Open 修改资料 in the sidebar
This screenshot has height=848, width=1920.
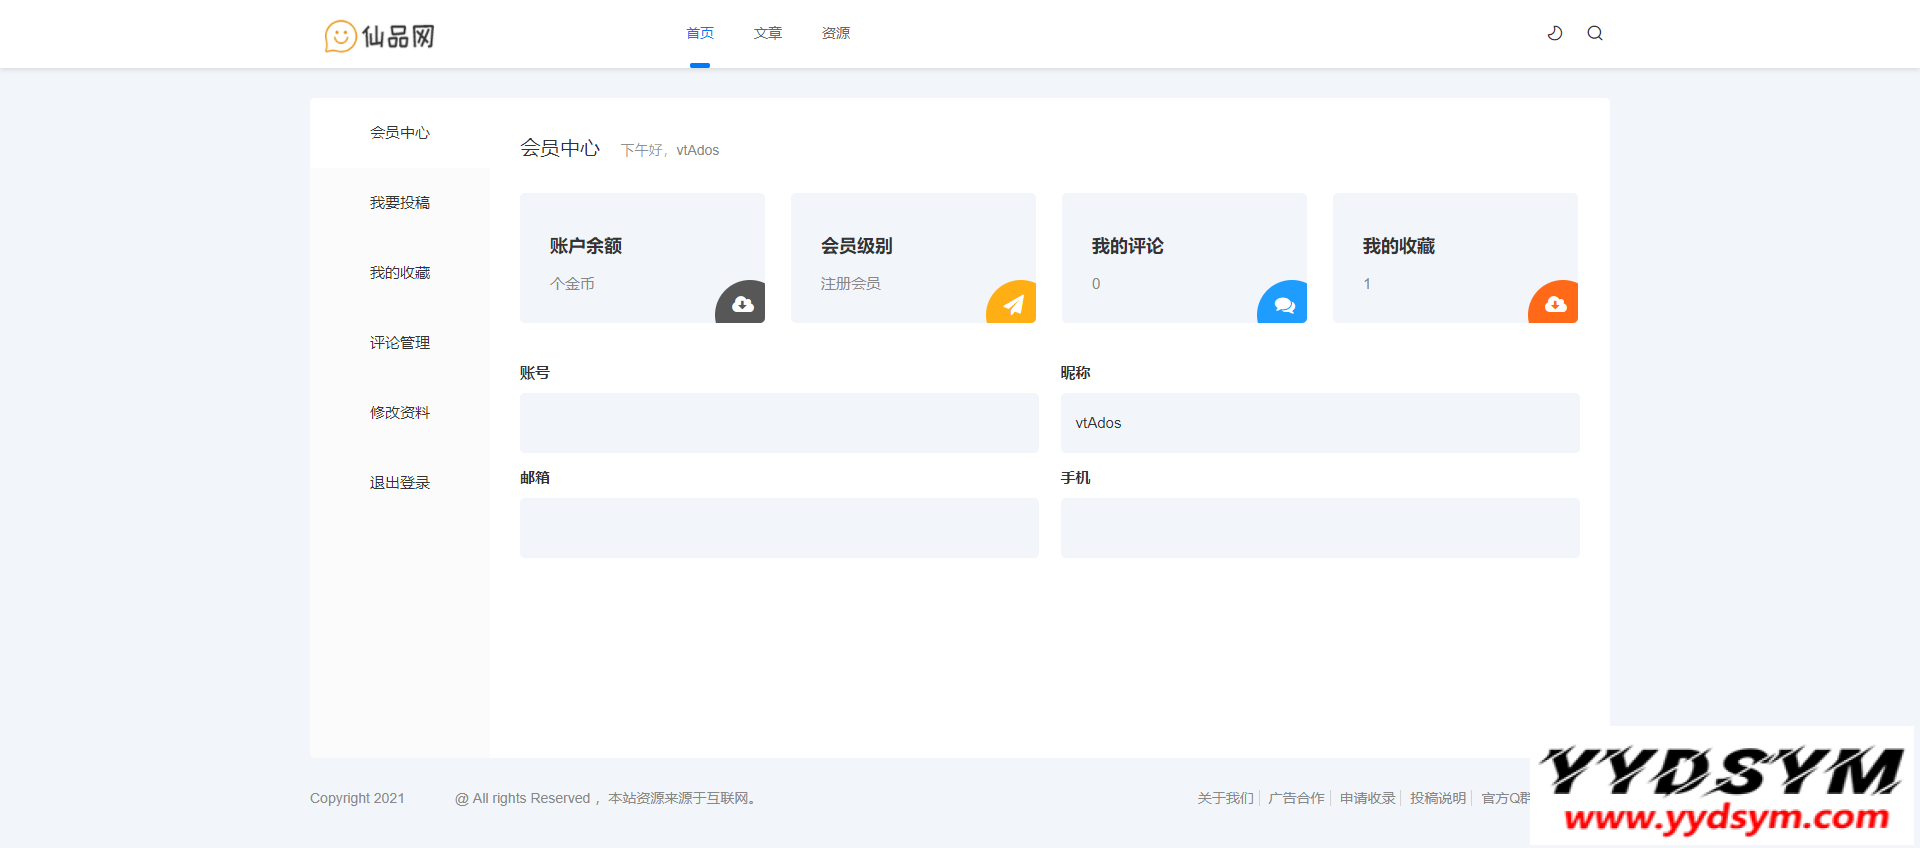[x=400, y=413]
